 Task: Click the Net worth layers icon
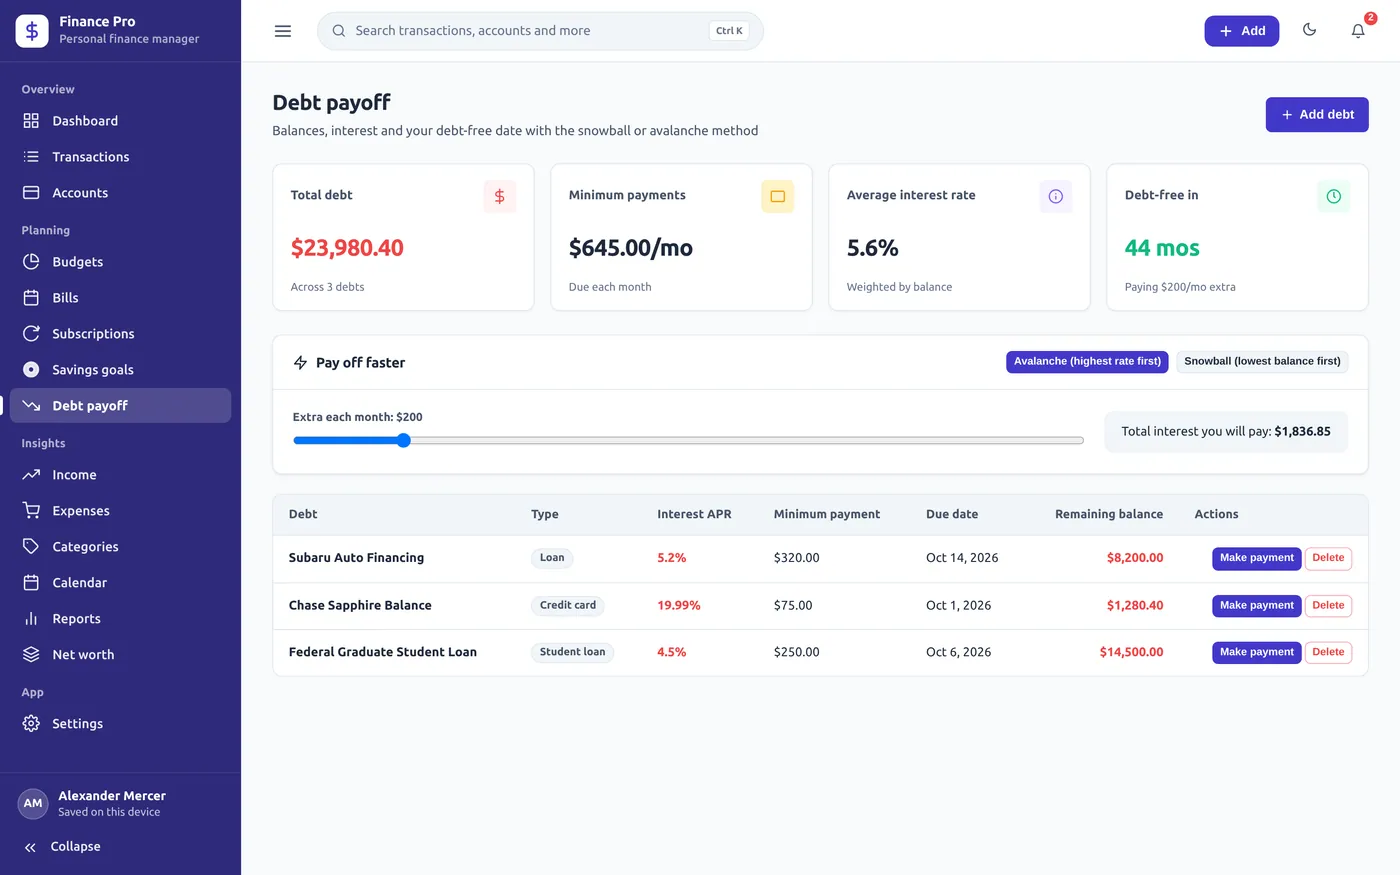pyautogui.click(x=31, y=655)
